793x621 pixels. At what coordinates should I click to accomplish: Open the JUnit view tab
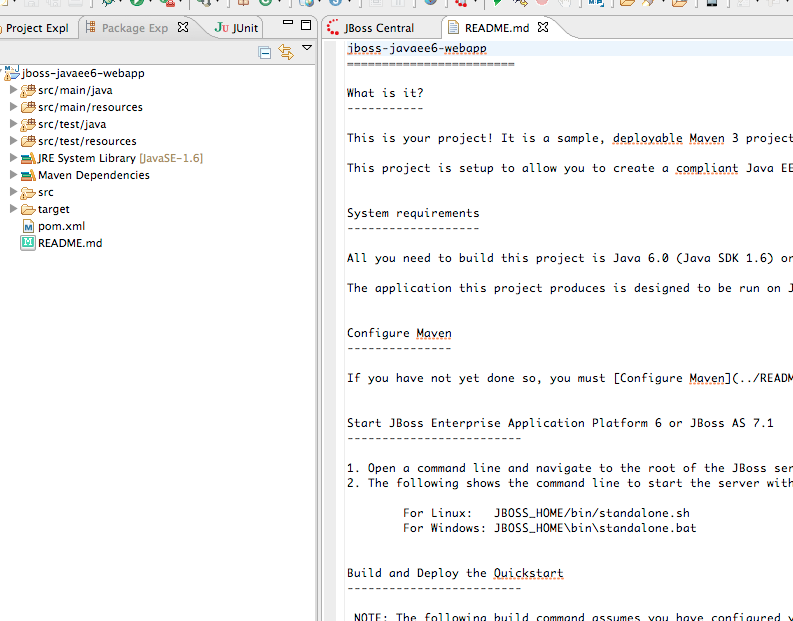pyautogui.click(x=236, y=28)
